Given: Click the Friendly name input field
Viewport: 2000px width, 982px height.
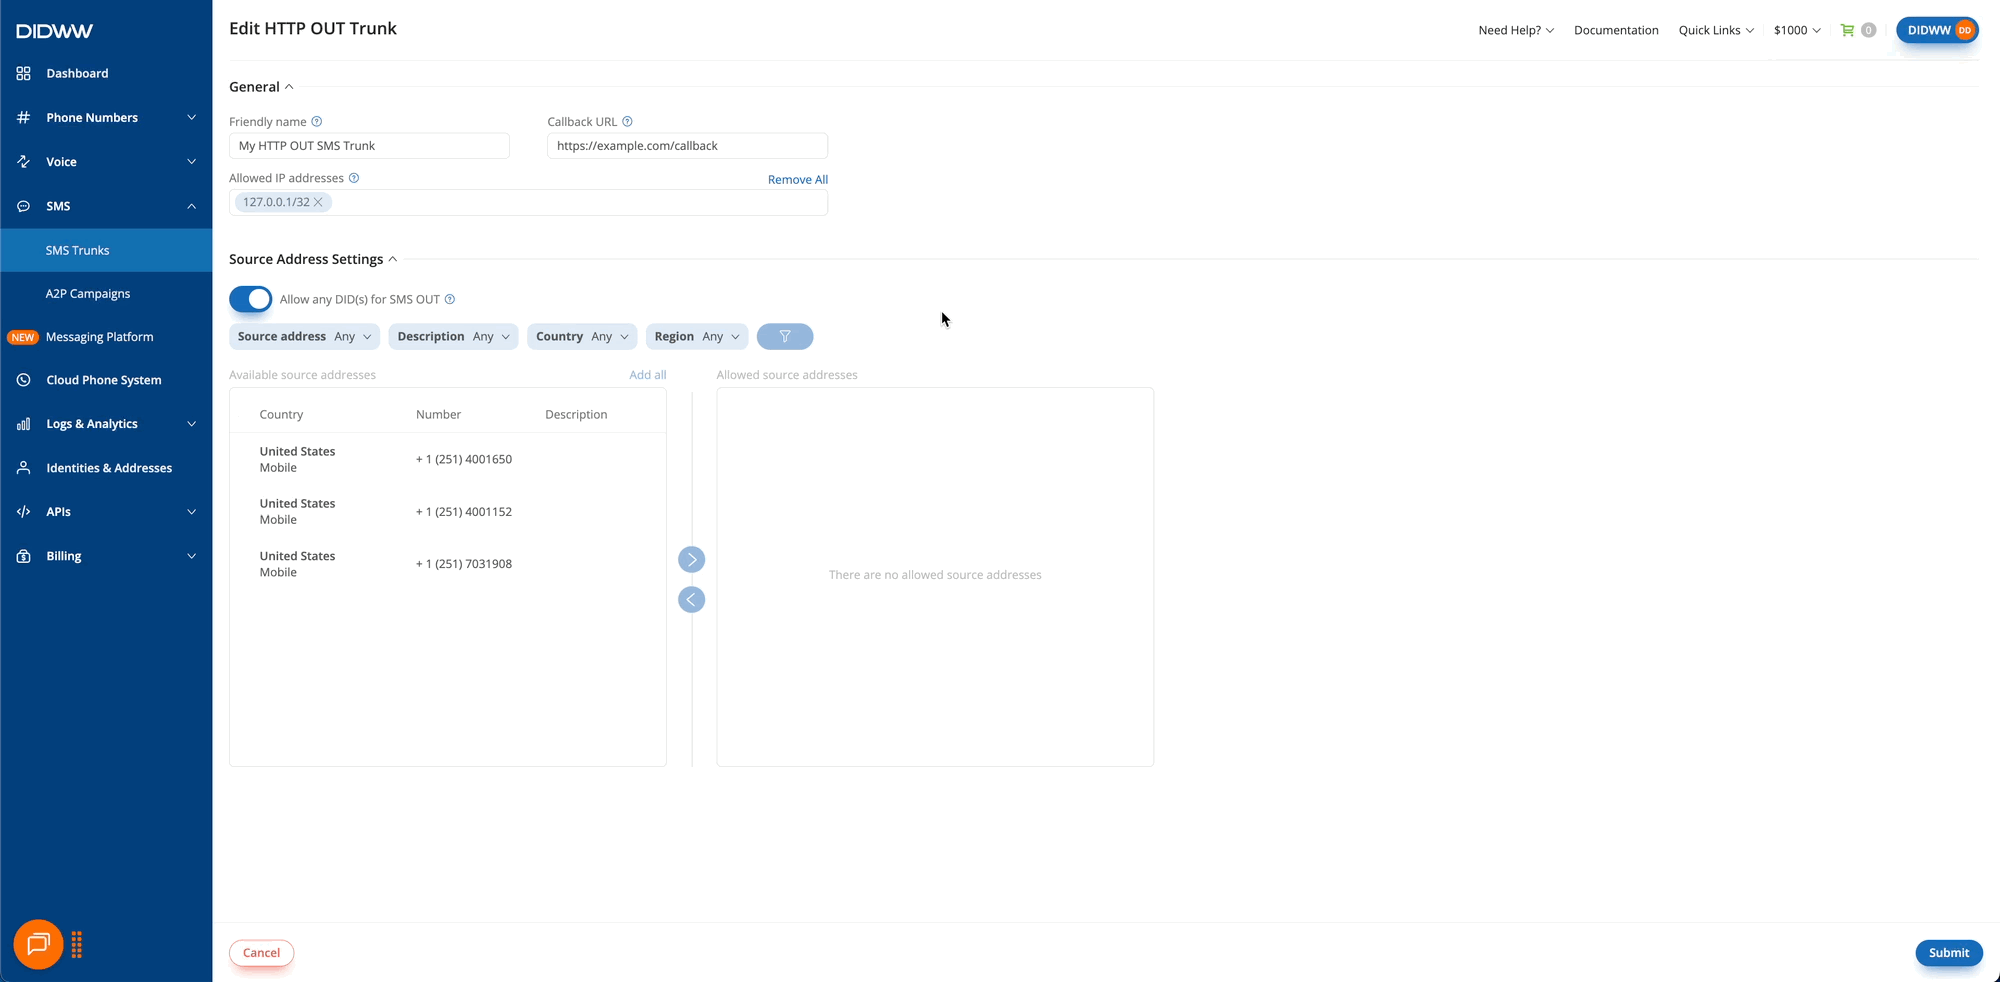Looking at the screenshot, I should pos(369,146).
